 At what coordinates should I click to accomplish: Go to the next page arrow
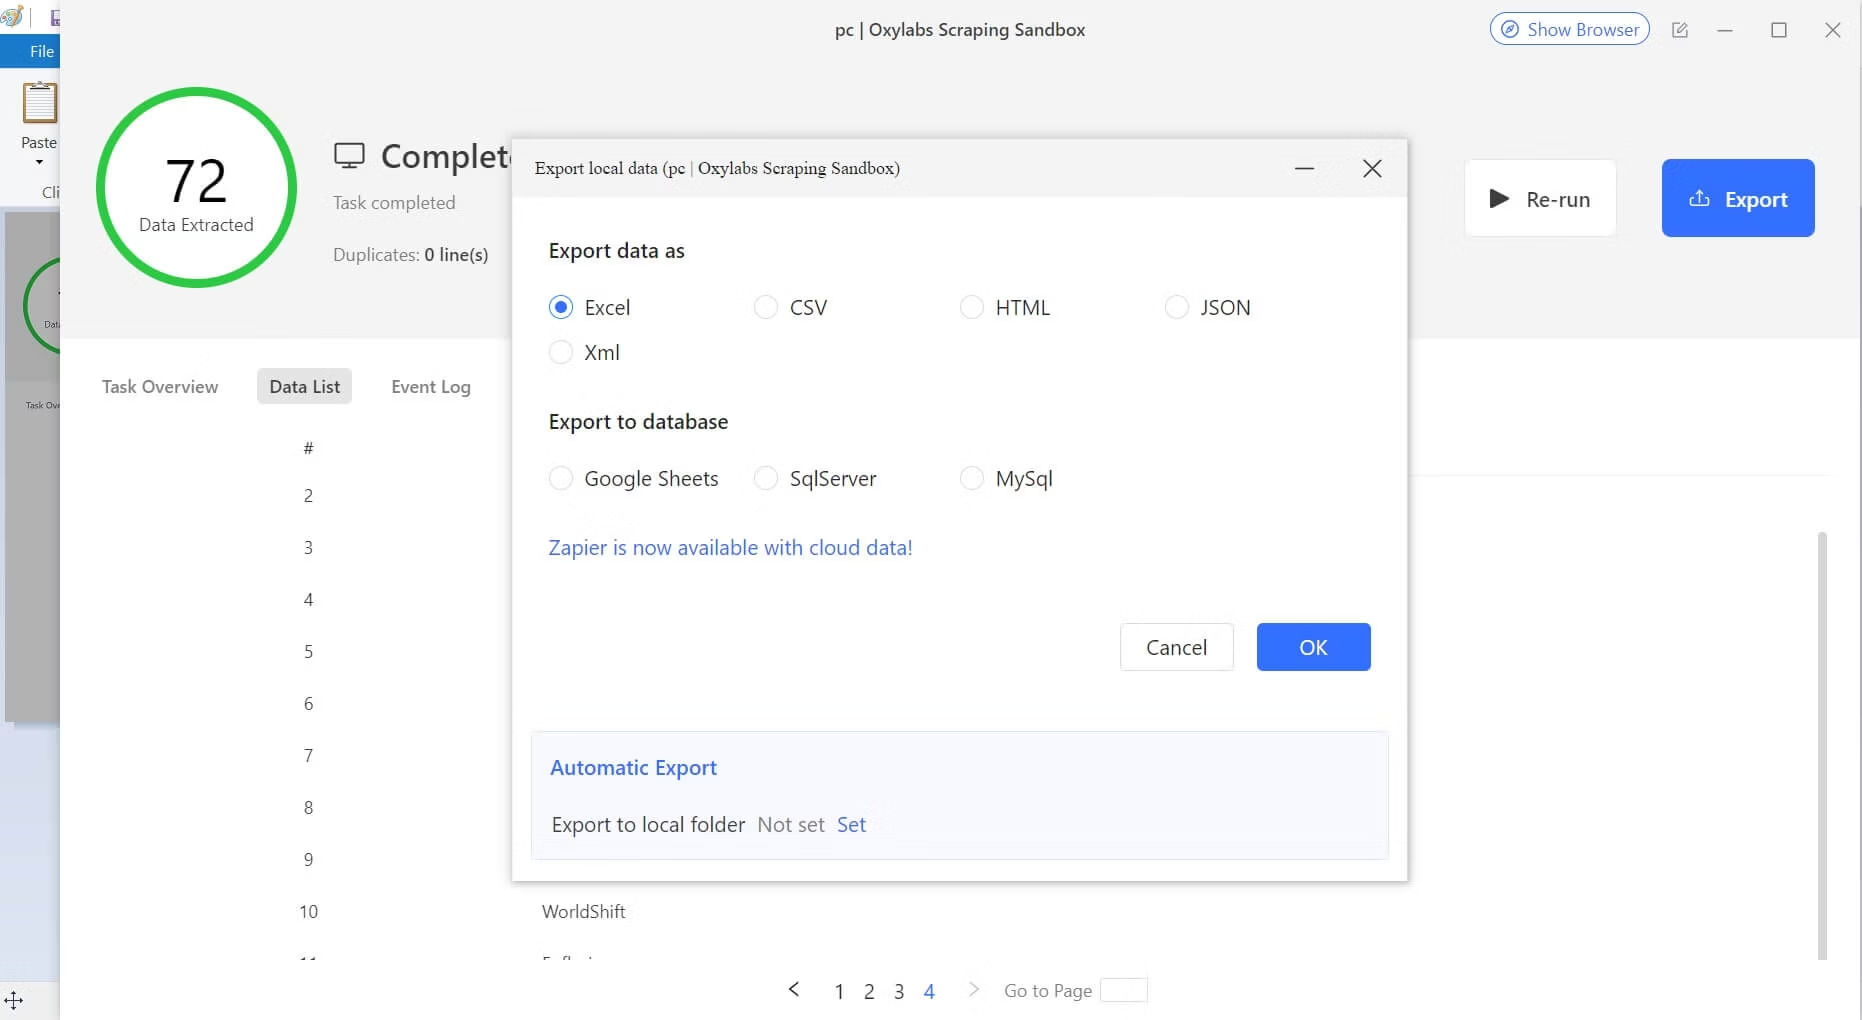pyautogui.click(x=973, y=990)
